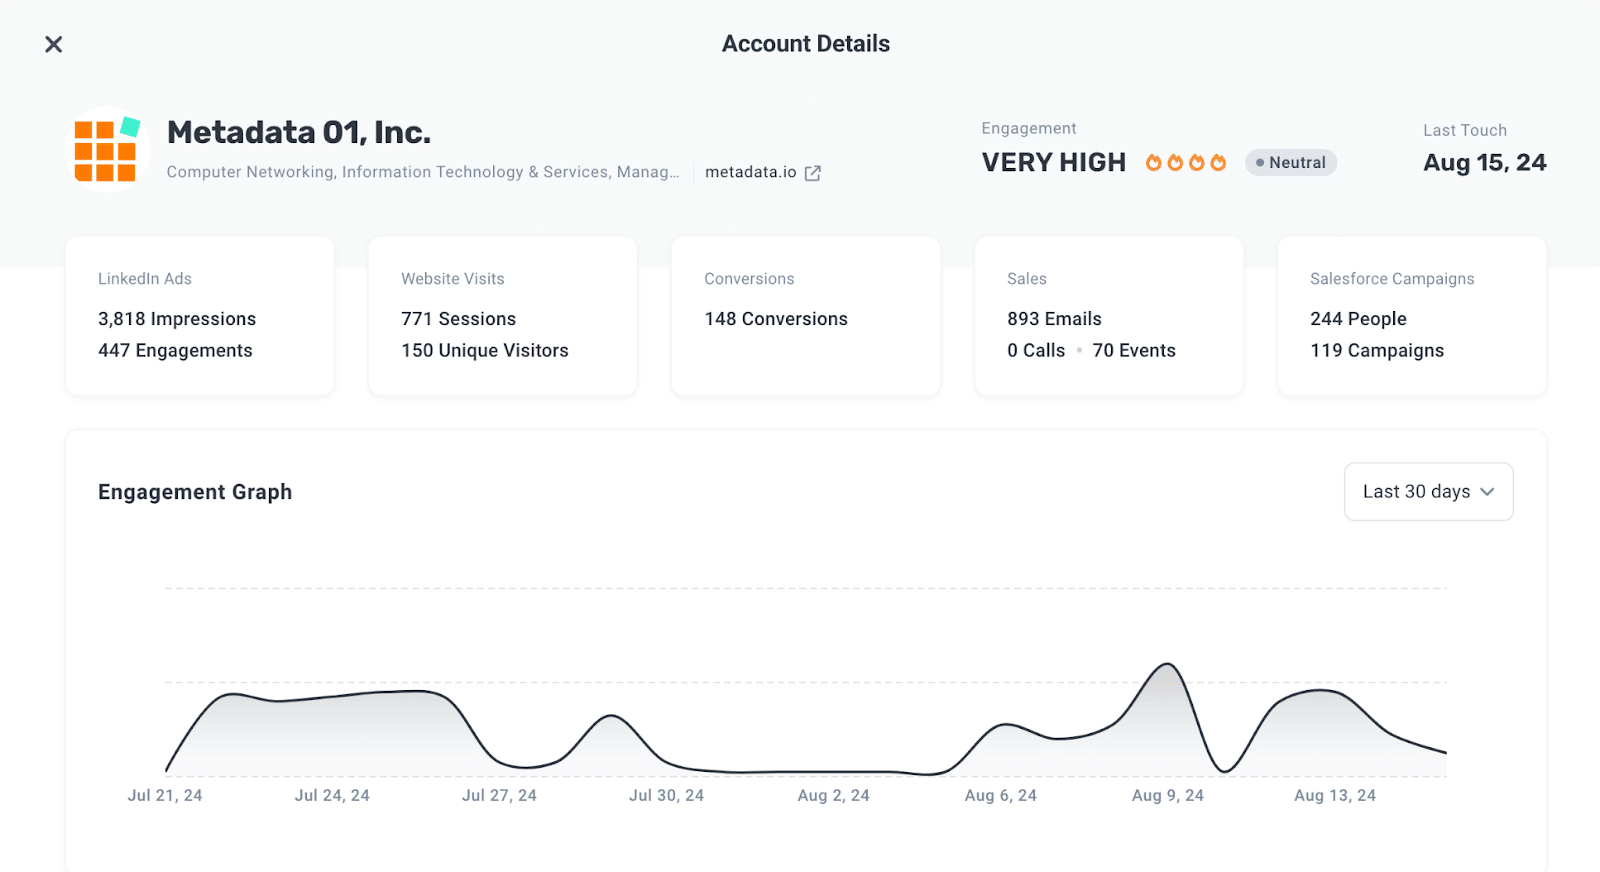Click the Jul 30, 24 axis label
Screen dimensions: 1600x872
coord(666,796)
